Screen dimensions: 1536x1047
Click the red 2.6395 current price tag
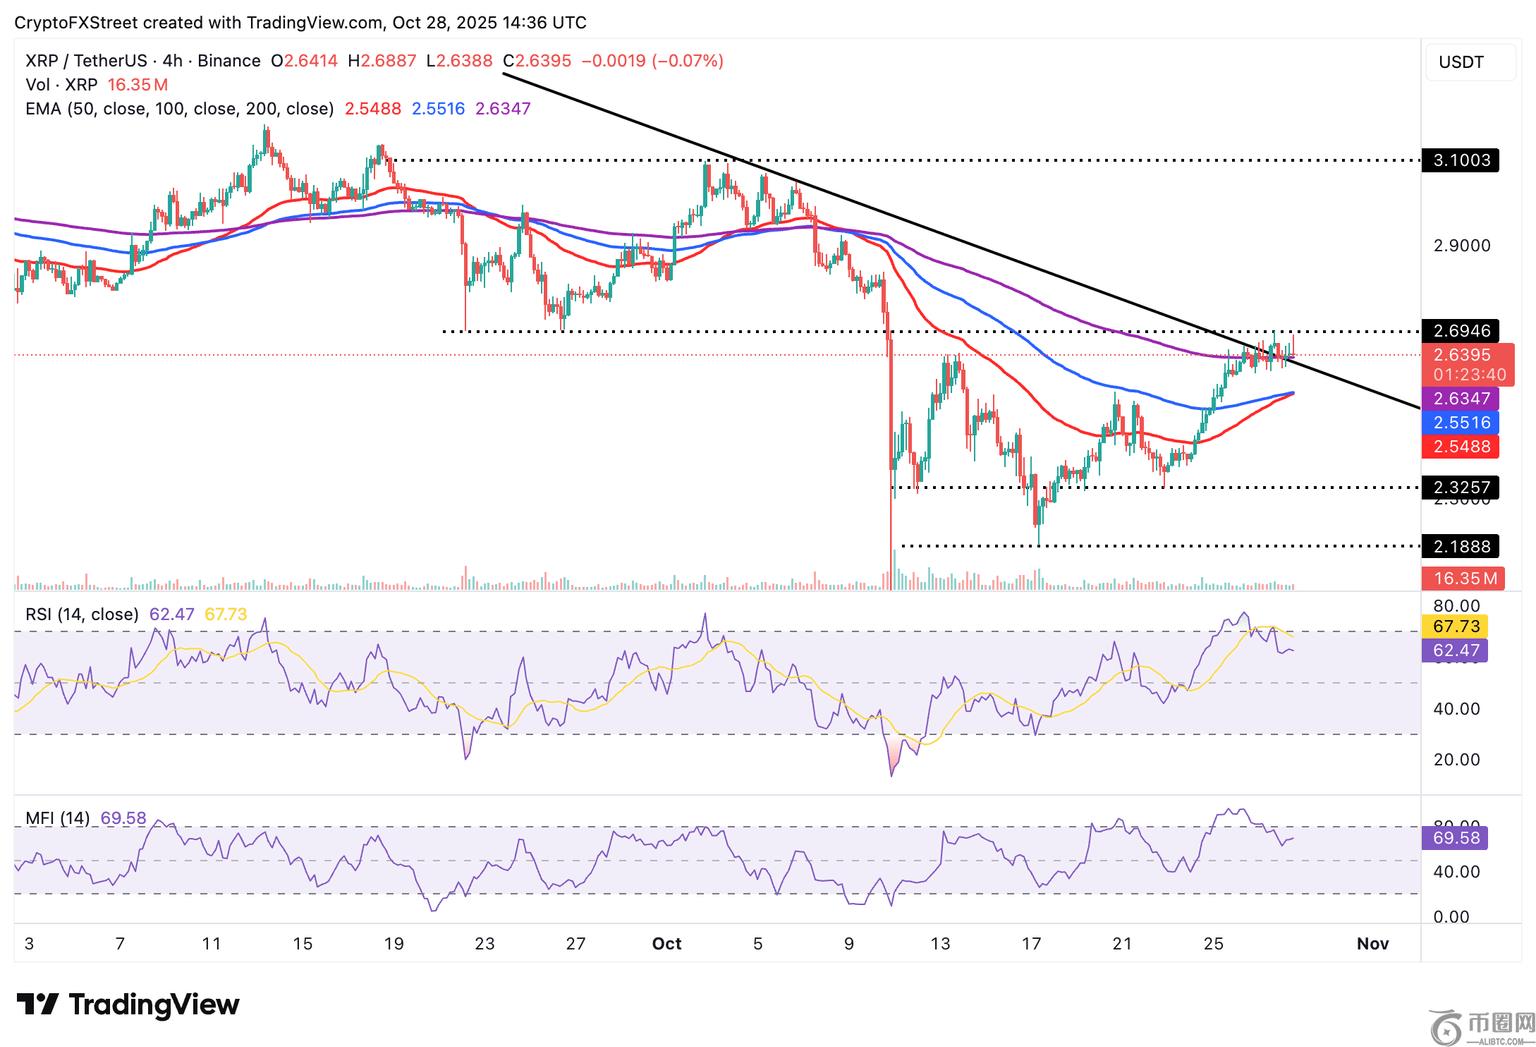[1466, 355]
